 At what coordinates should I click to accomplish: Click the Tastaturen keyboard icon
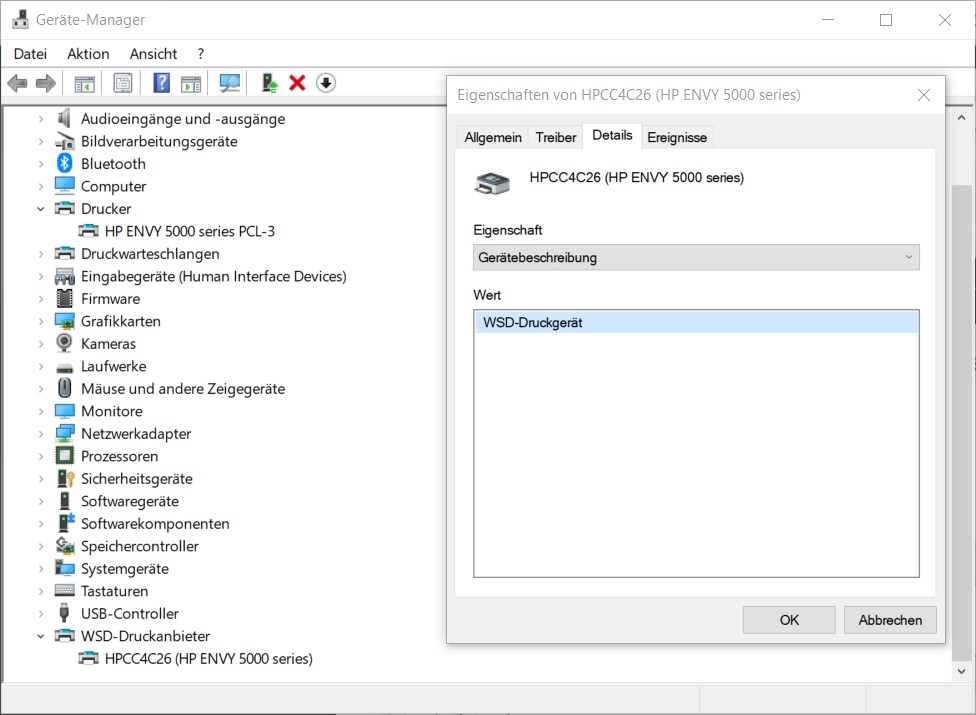click(x=65, y=590)
